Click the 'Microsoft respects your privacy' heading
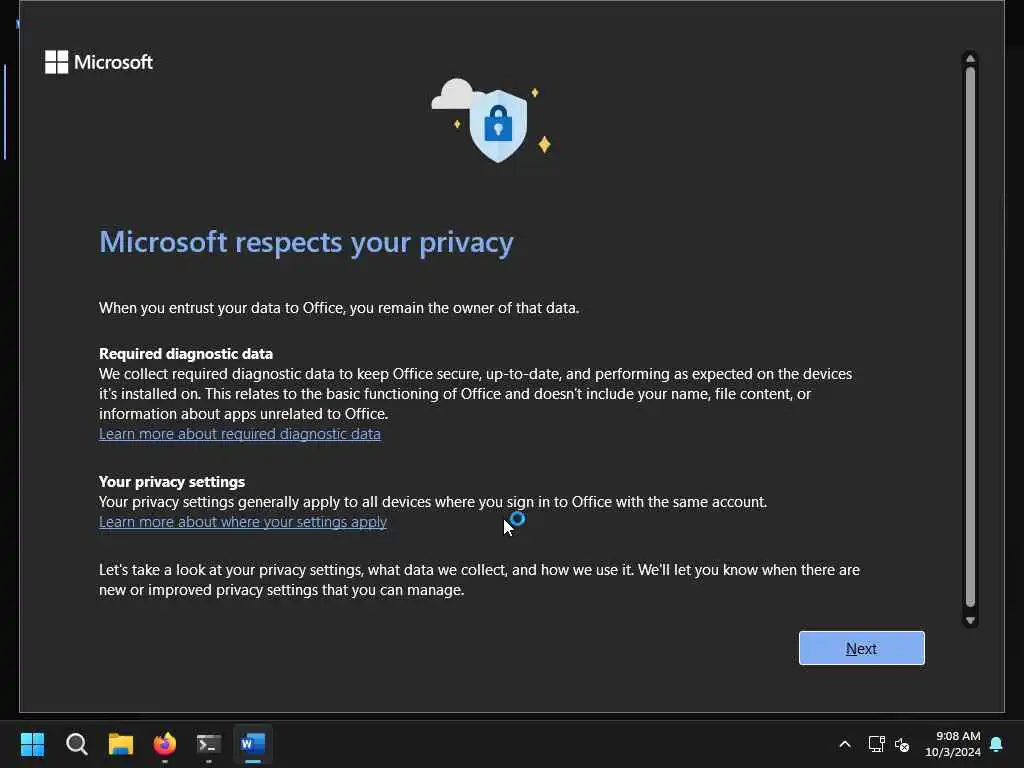 (306, 242)
